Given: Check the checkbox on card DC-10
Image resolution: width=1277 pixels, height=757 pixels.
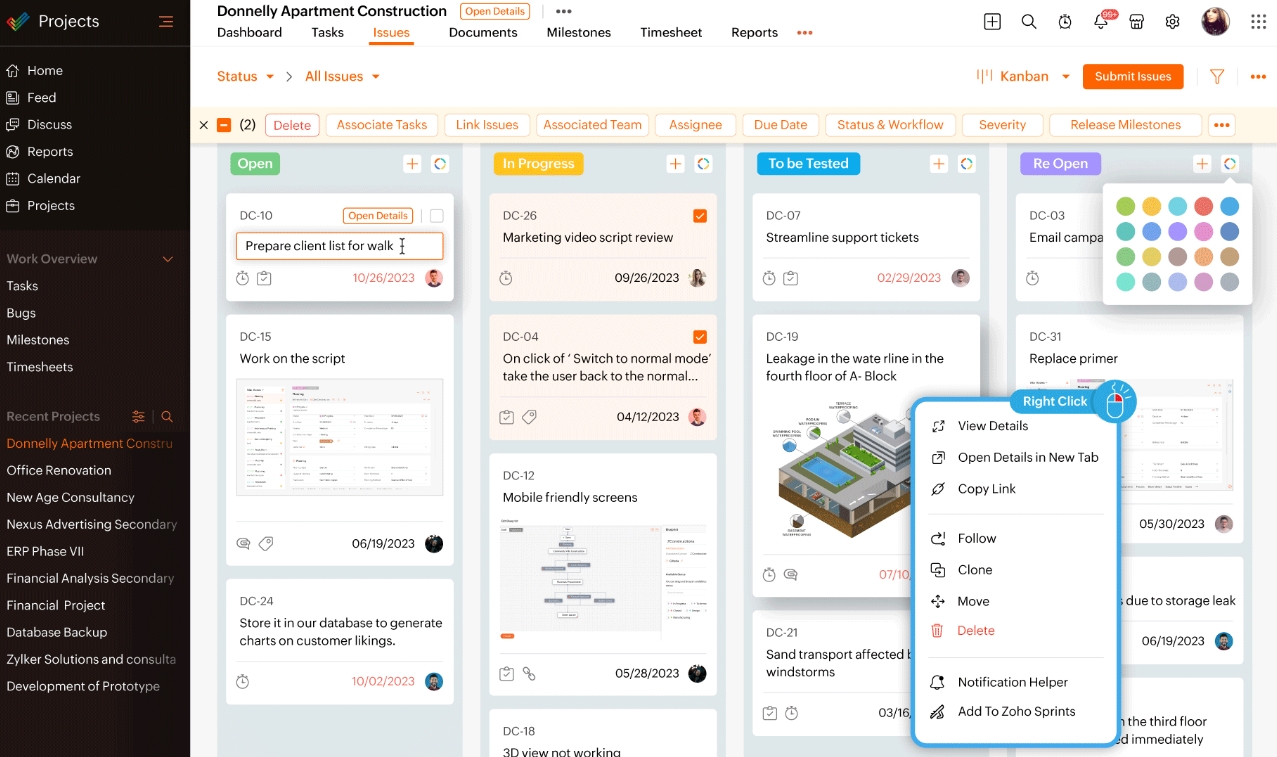Looking at the screenshot, I should [x=437, y=215].
